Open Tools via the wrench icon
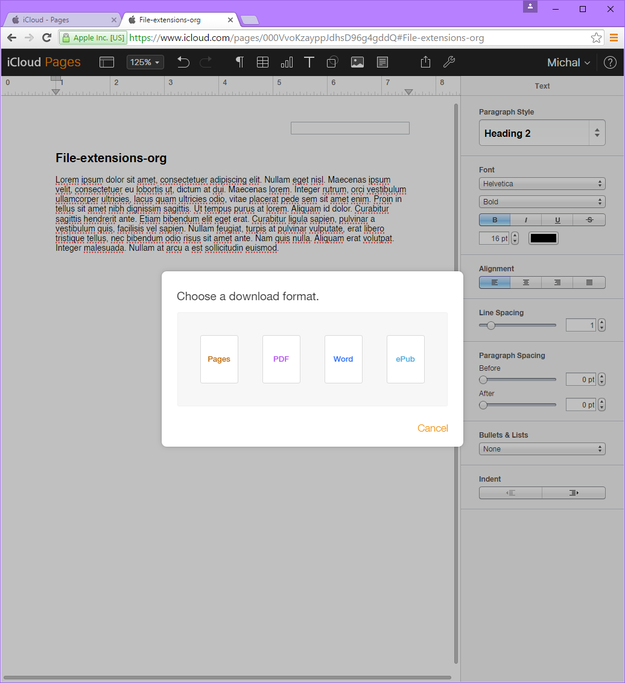Image resolution: width=625 pixels, height=683 pixels. pyautogui.click(x=449, y=62)
